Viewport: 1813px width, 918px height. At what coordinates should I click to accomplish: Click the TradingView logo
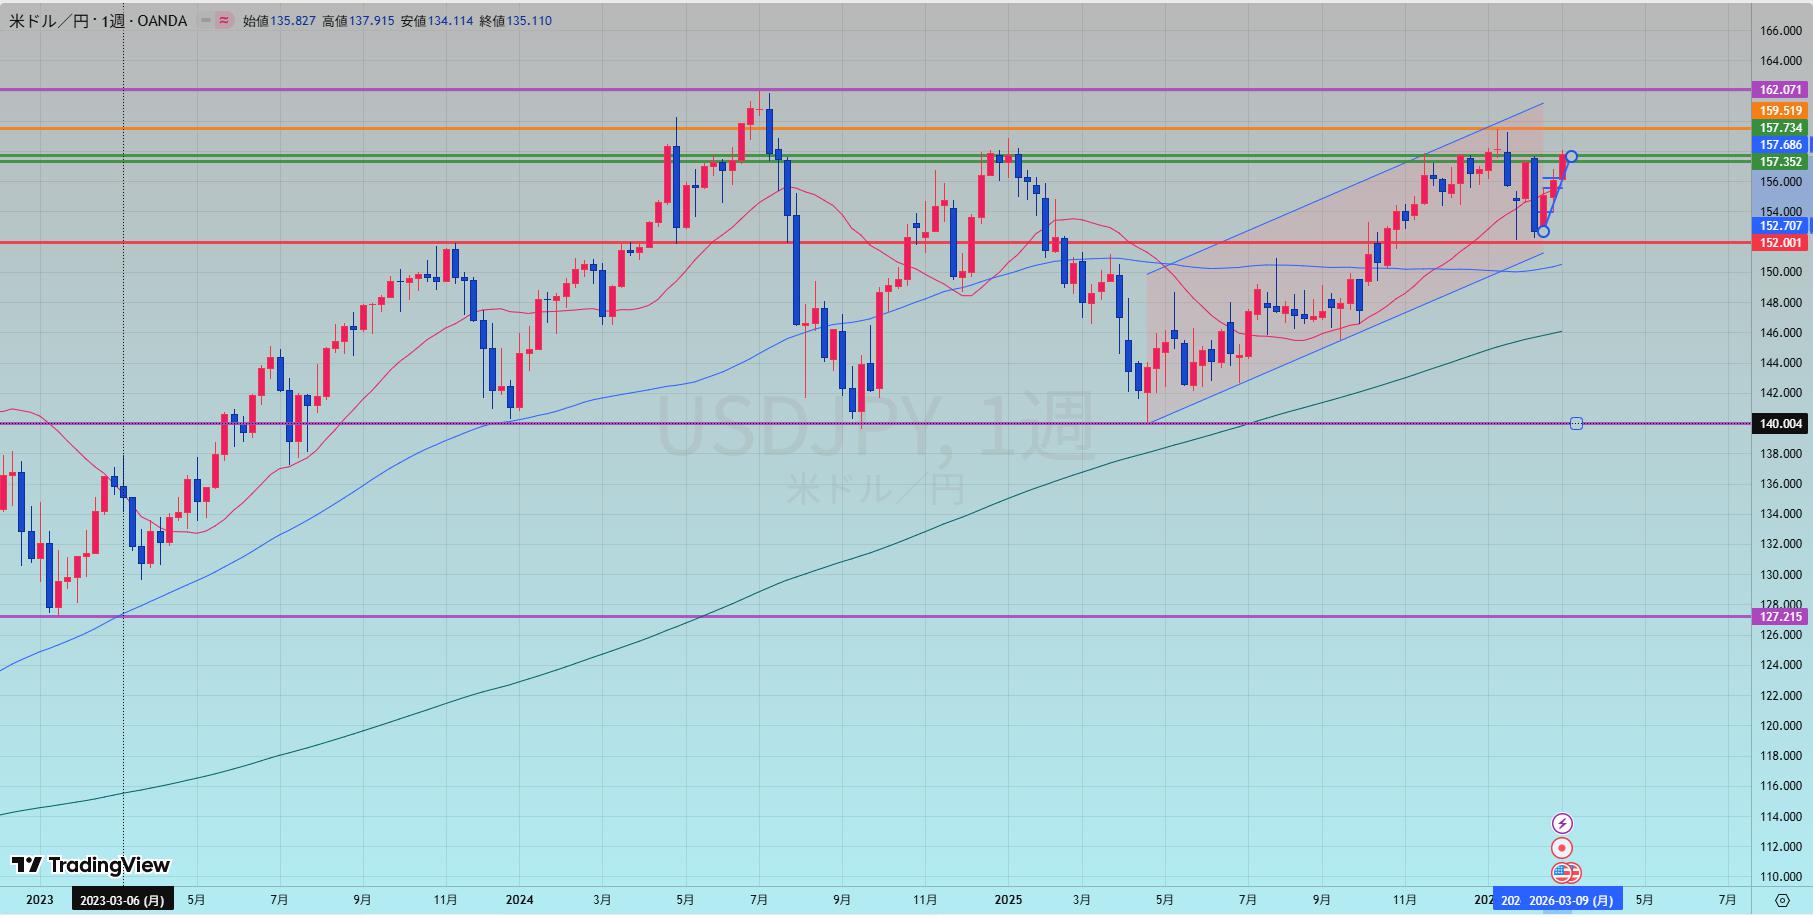click(x=91, y=865)
